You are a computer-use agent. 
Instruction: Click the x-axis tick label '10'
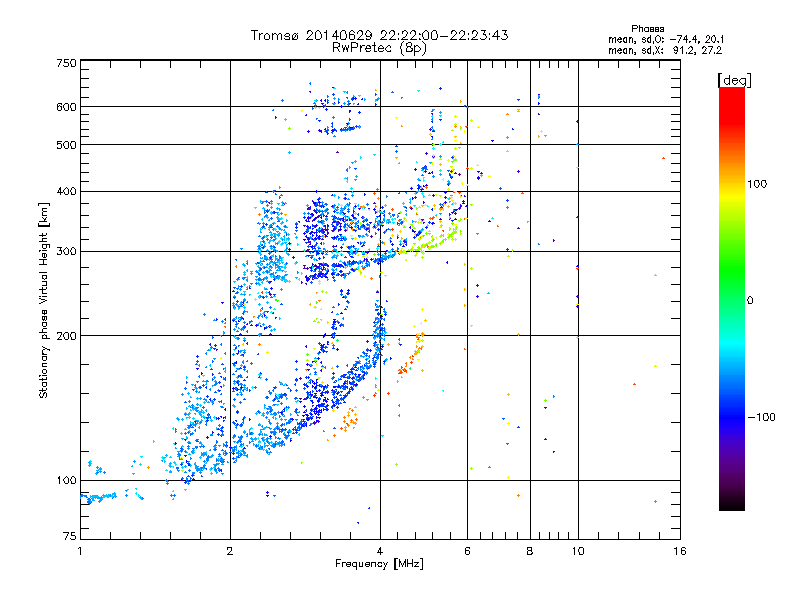point(578,551)
